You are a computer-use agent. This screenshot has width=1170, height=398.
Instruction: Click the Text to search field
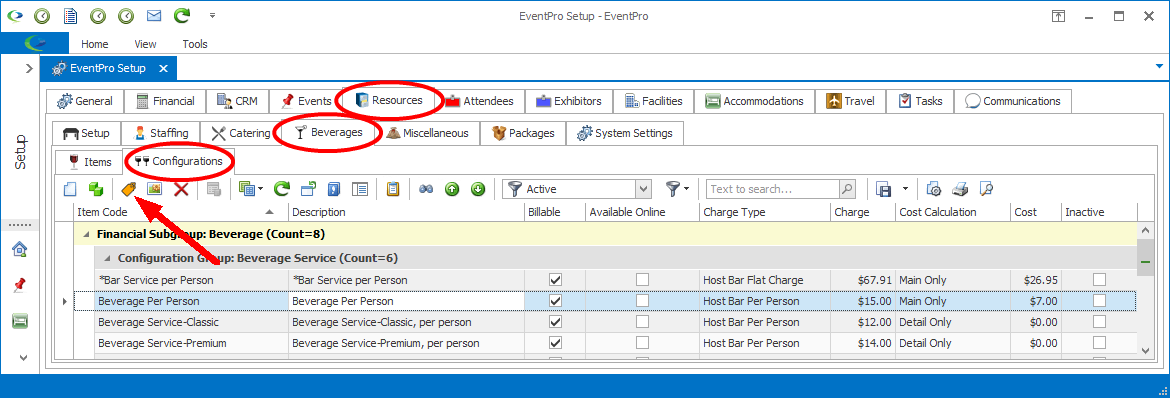point(774,190)
